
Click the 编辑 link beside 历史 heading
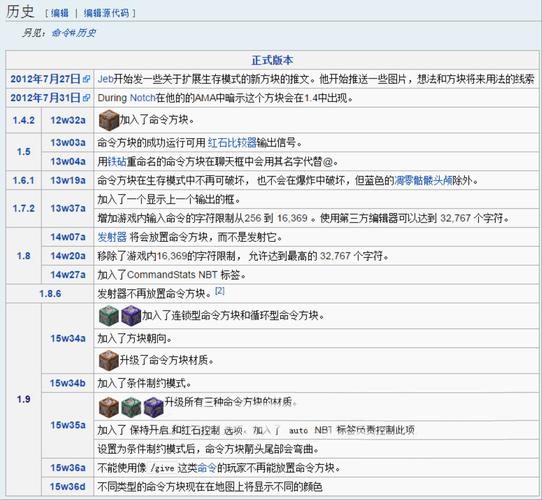coord(59,13)
